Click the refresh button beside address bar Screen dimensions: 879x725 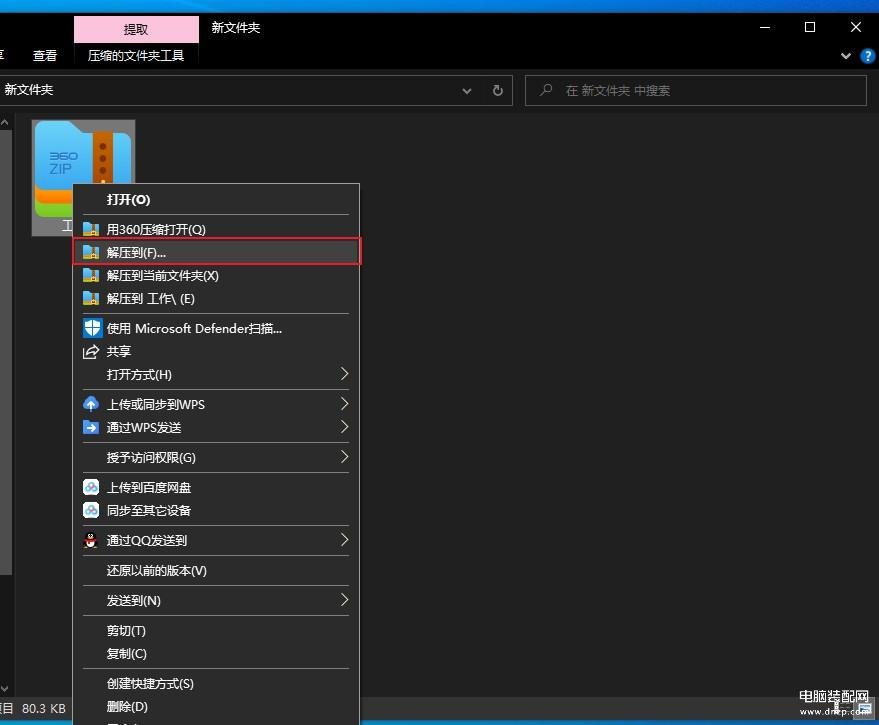pyautogui.click(x=497, y=91)
